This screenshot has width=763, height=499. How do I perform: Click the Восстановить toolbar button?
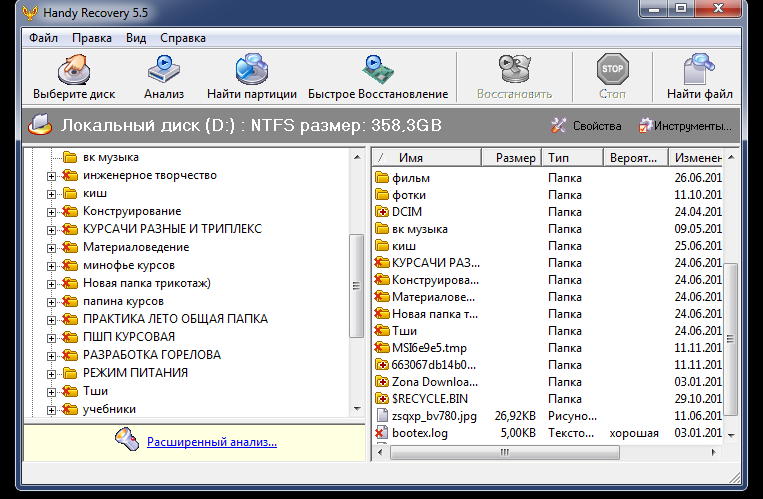pos(514,76)
